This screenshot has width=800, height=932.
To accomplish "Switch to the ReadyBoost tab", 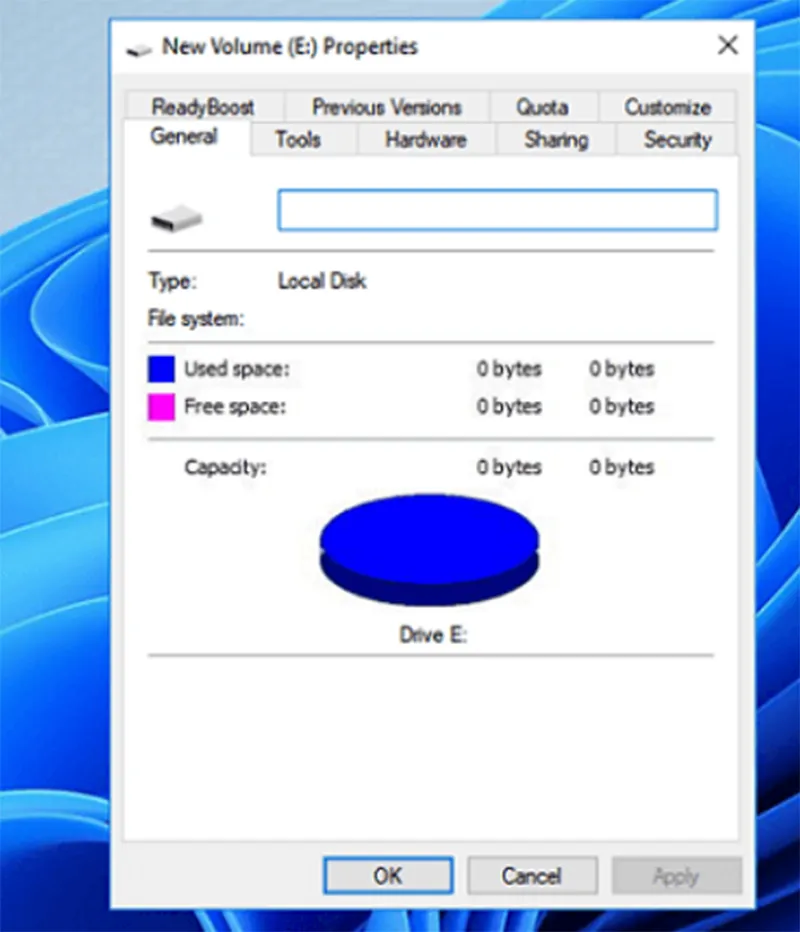I will 203,107.
